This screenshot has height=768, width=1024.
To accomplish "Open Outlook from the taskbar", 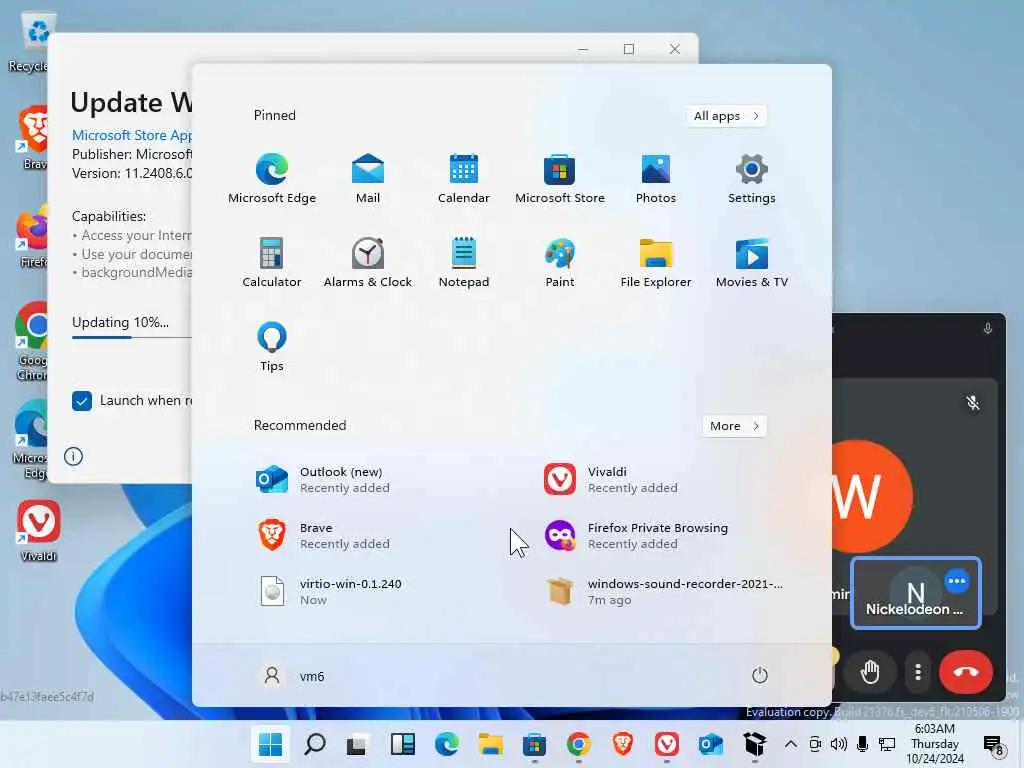I will click(x=711, y=744).
